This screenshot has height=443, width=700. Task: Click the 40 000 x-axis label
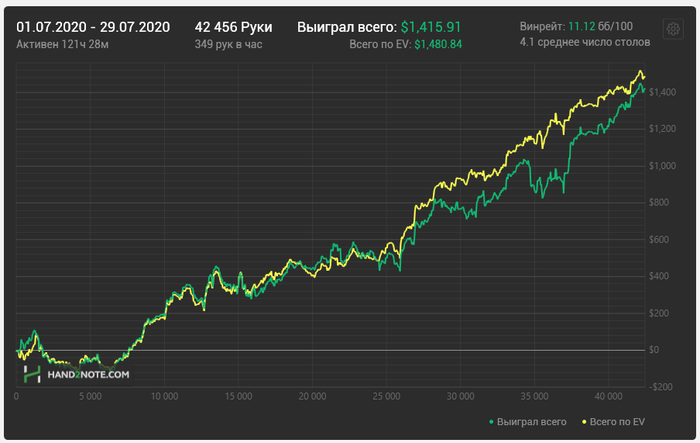608,396
